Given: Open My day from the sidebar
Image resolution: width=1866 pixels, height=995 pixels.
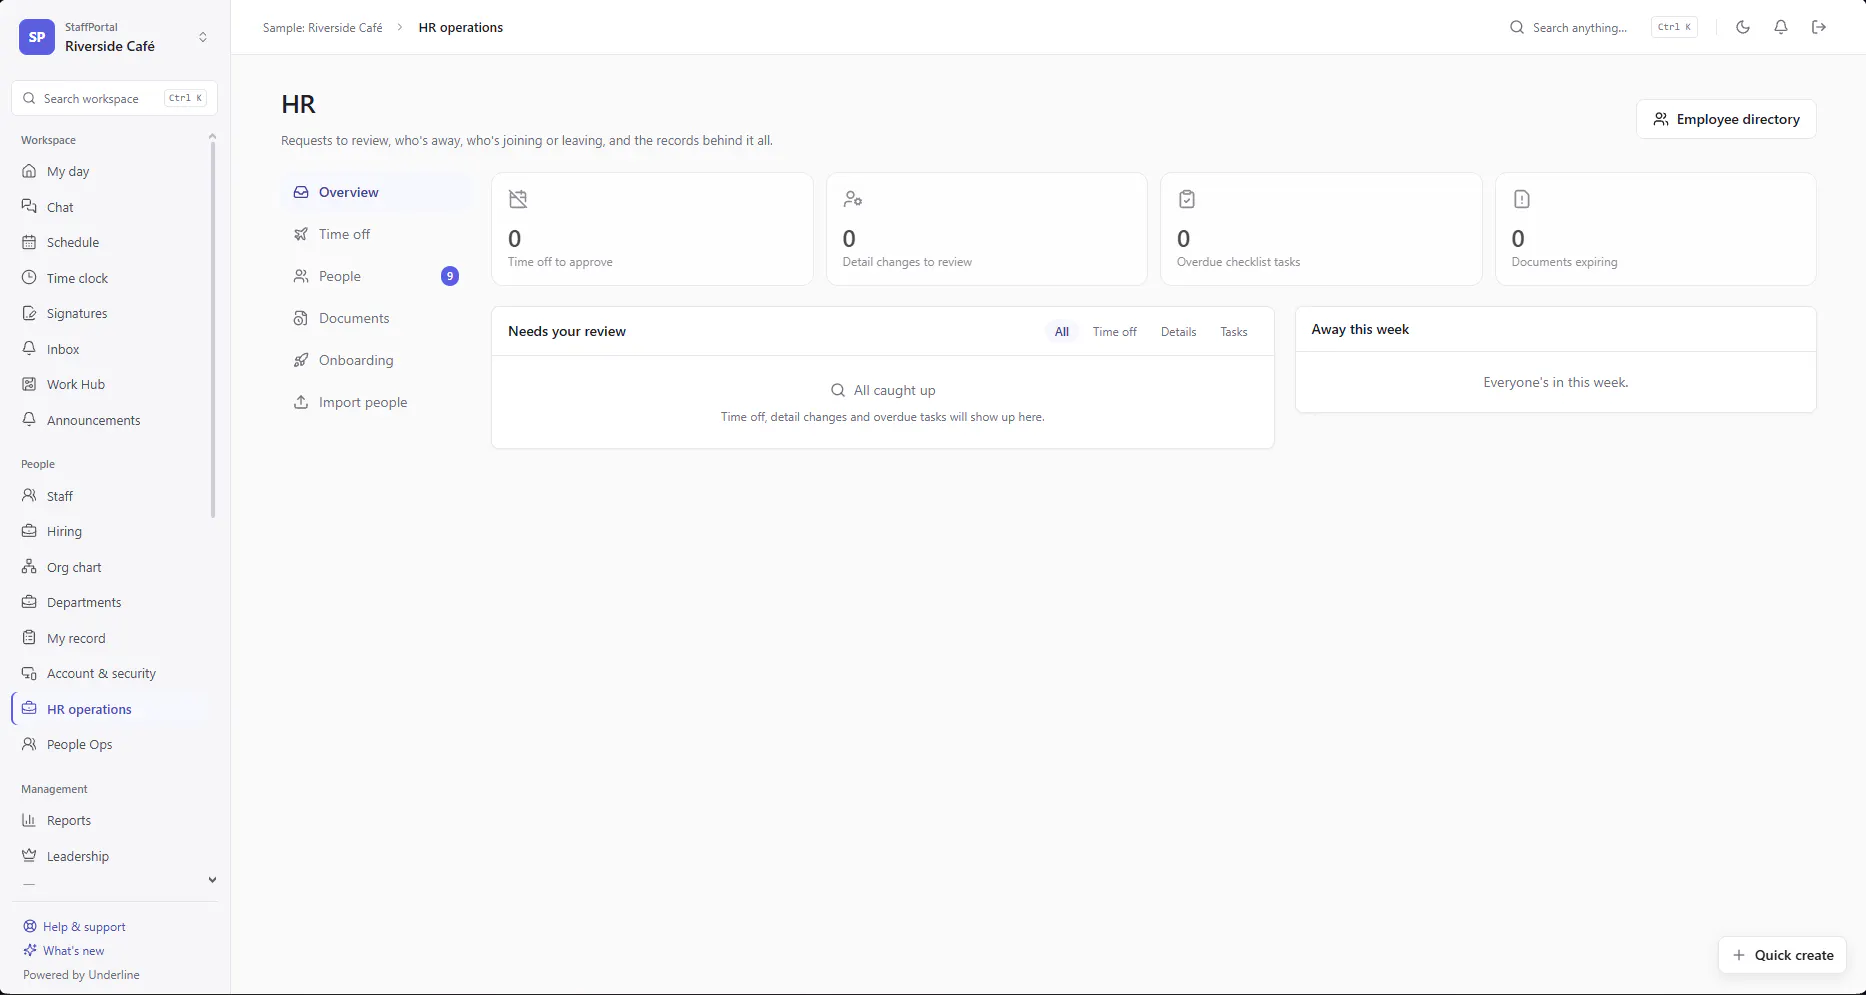Looking at the screenshot, I should 112,171.
